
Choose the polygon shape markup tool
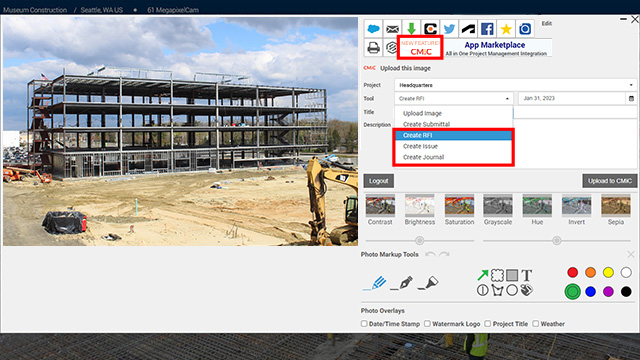point(497,290)
